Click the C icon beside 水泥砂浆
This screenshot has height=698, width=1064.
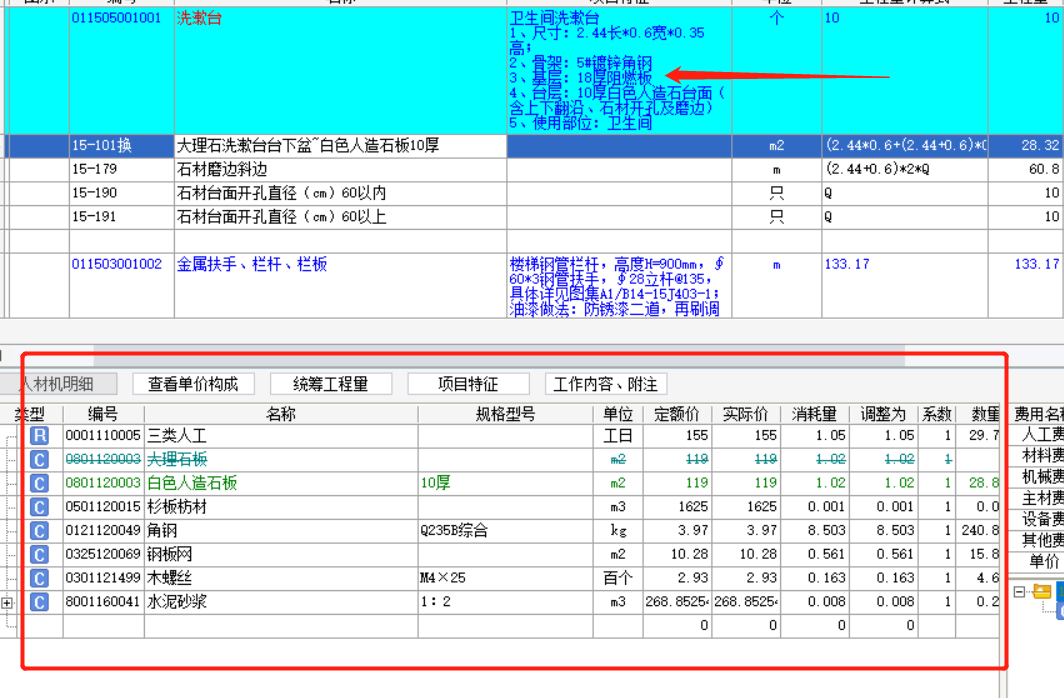[39, 602]
